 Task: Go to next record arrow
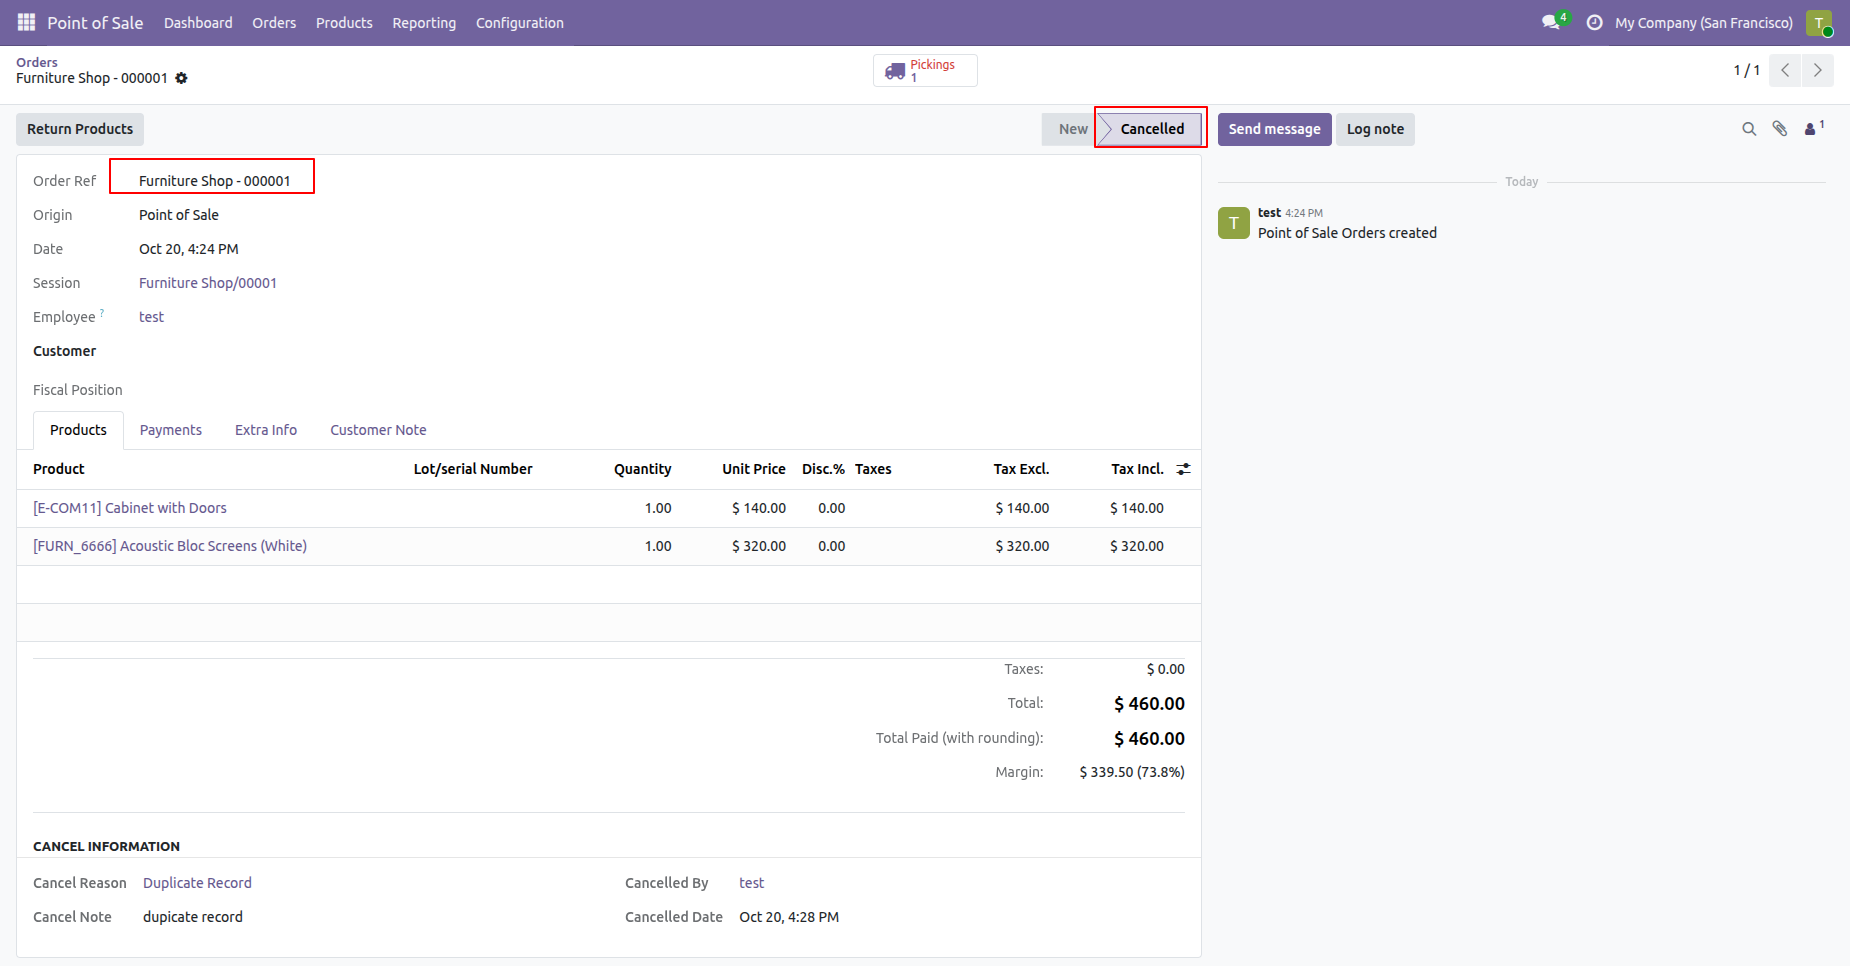tap(1817, 70)
